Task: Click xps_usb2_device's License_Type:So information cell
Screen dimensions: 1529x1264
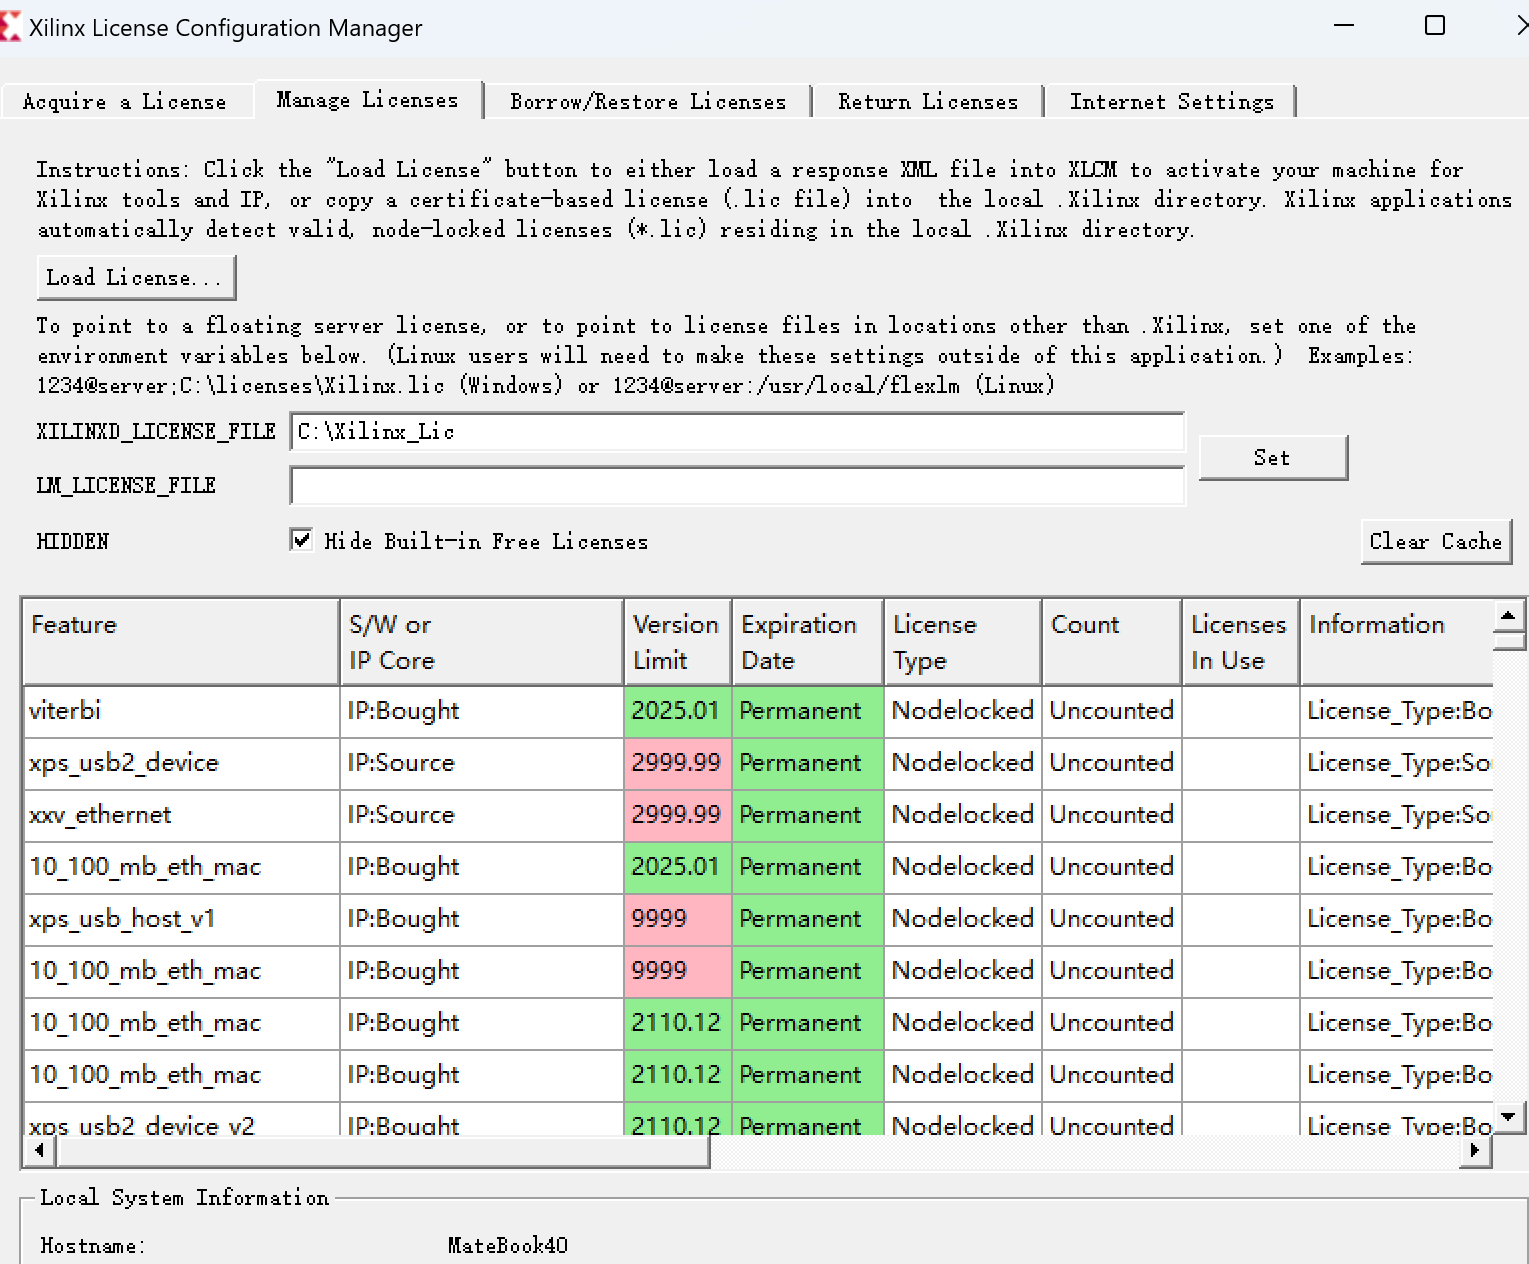Action: [x=1397, y=763]
